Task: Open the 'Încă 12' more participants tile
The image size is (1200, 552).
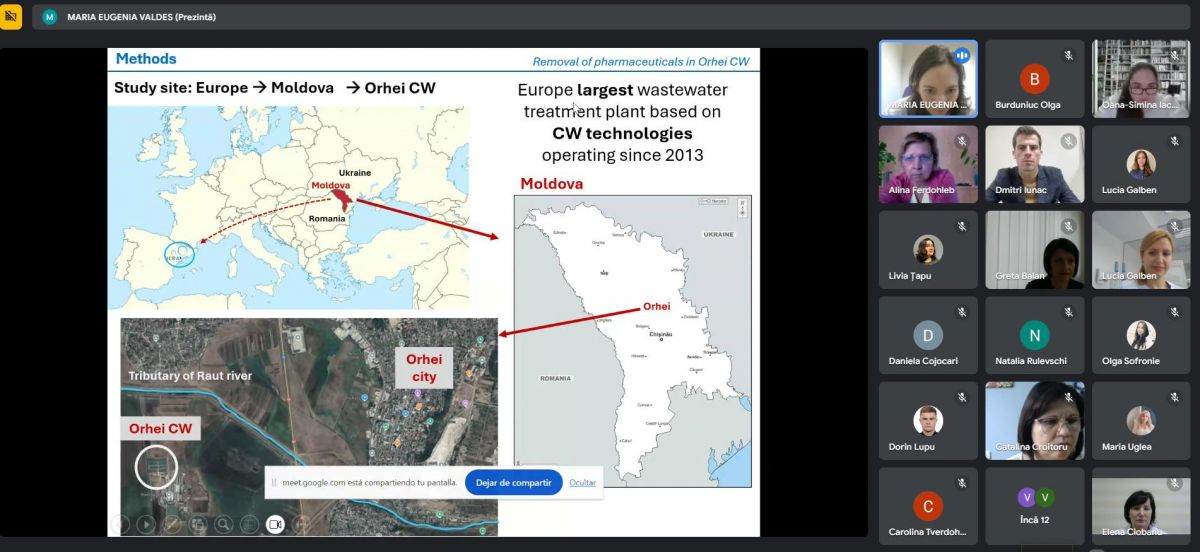Action: 1034,505
